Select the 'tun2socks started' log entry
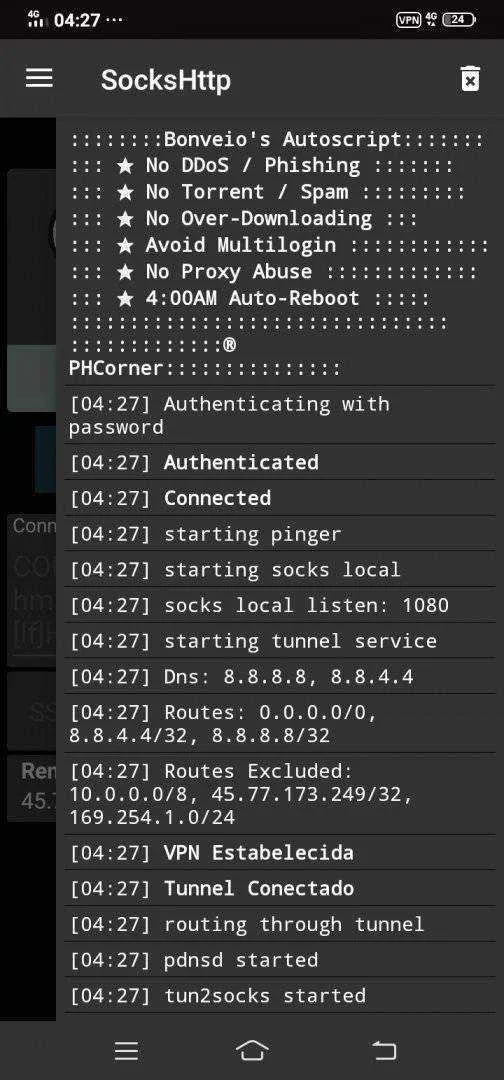 click(280, 995)
